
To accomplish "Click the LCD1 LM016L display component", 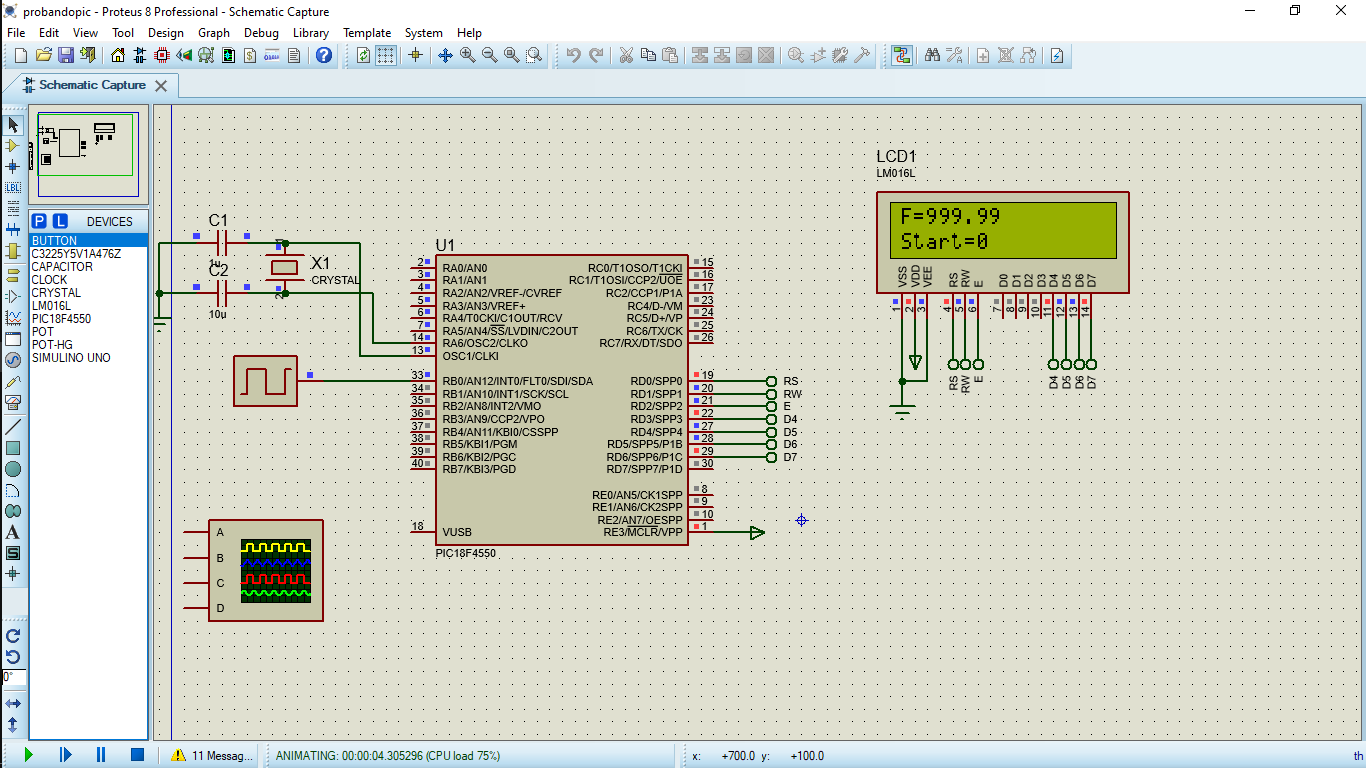I will point(1003,242).
